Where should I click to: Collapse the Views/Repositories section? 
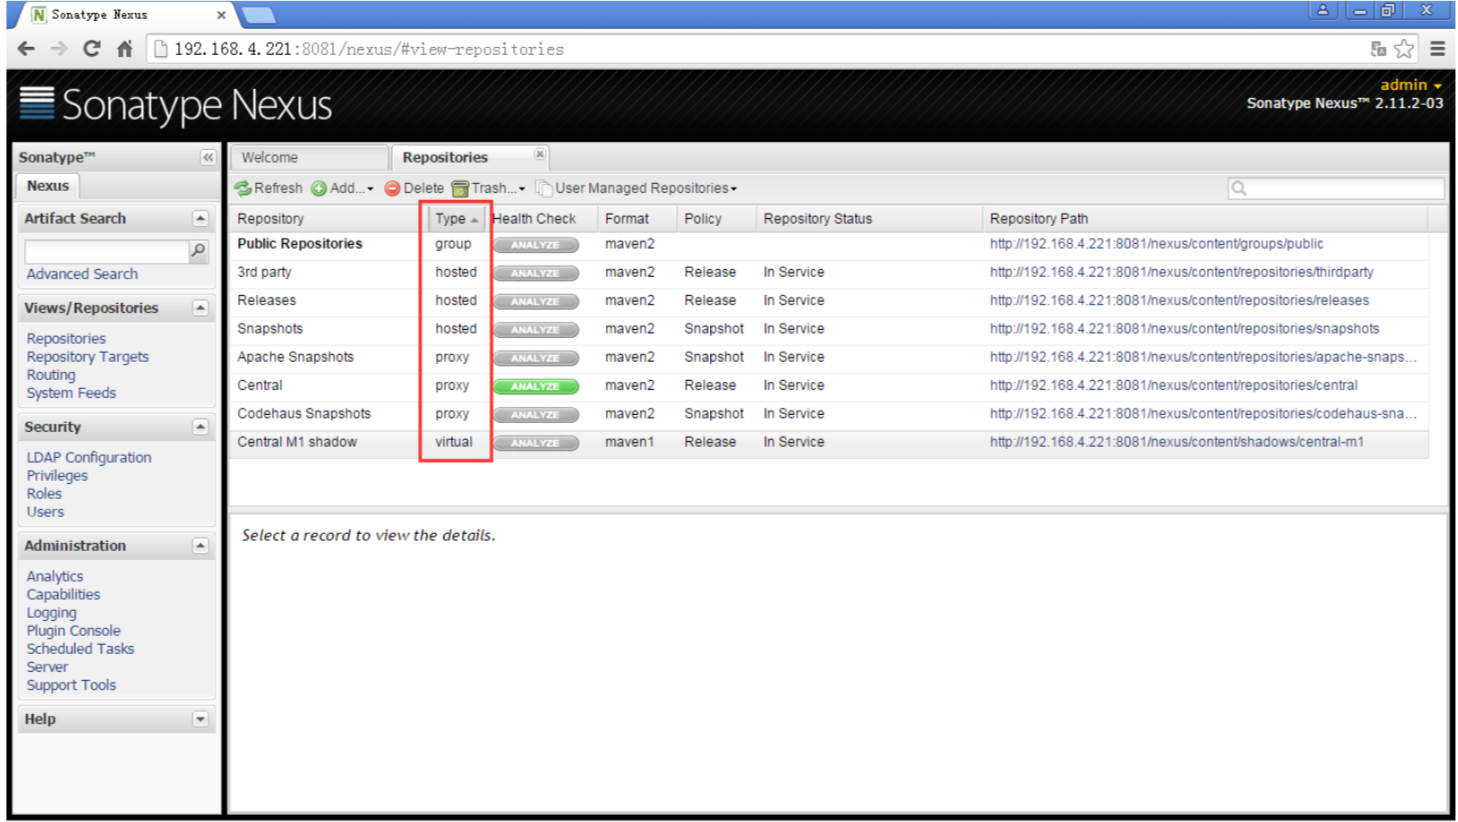pos(200,308)
